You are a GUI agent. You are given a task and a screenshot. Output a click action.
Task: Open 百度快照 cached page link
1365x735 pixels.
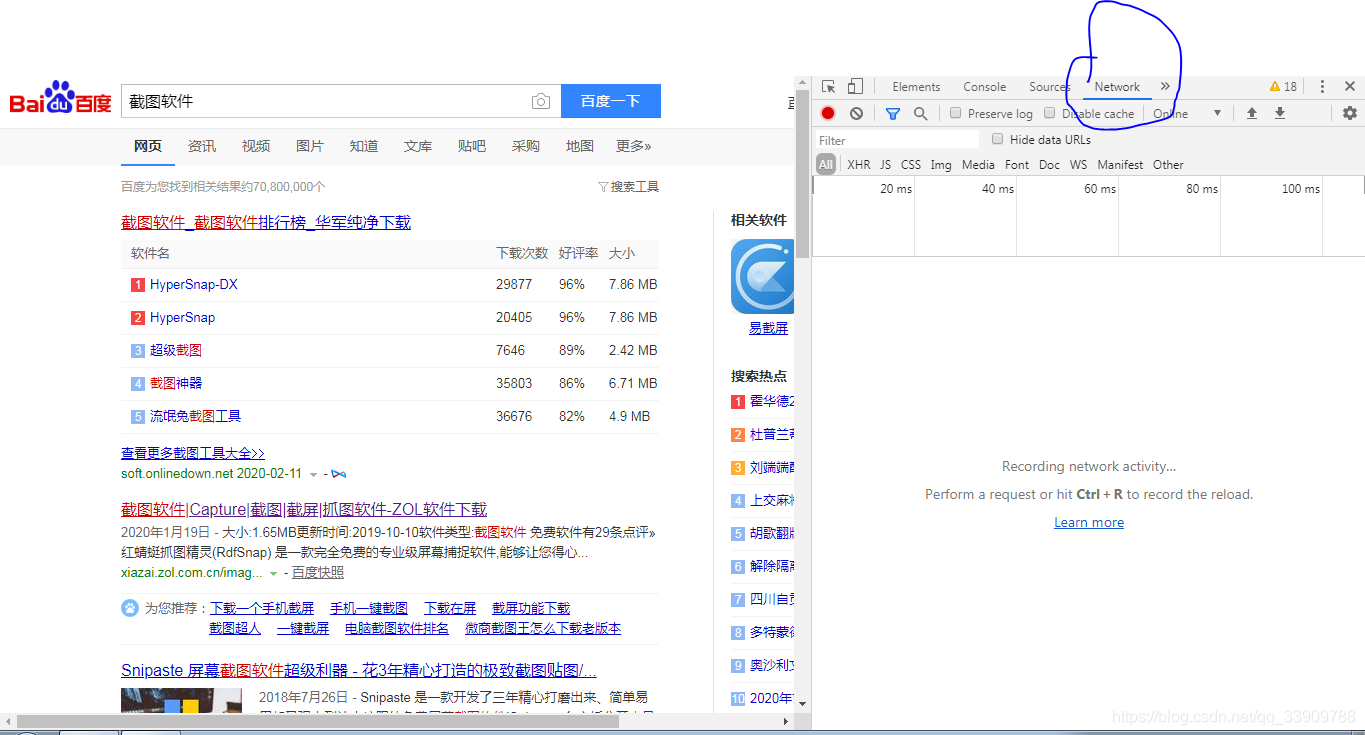coord(318,573)
